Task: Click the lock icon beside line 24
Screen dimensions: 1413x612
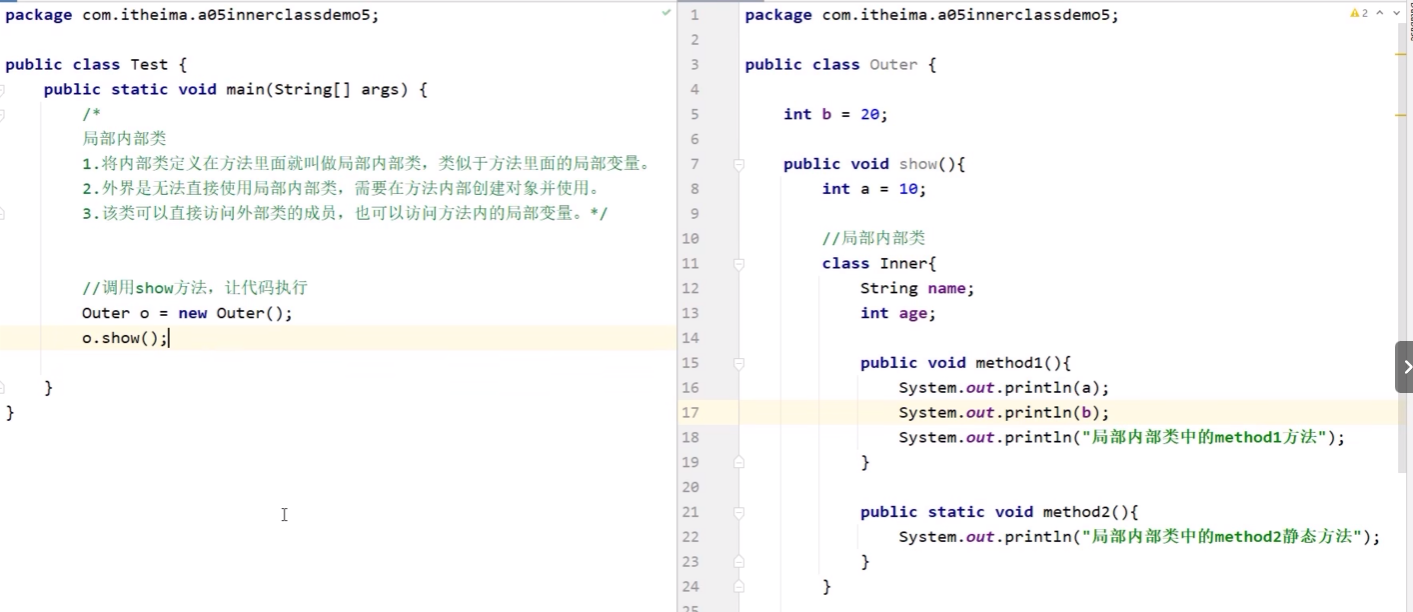Action: coord(738,586)
